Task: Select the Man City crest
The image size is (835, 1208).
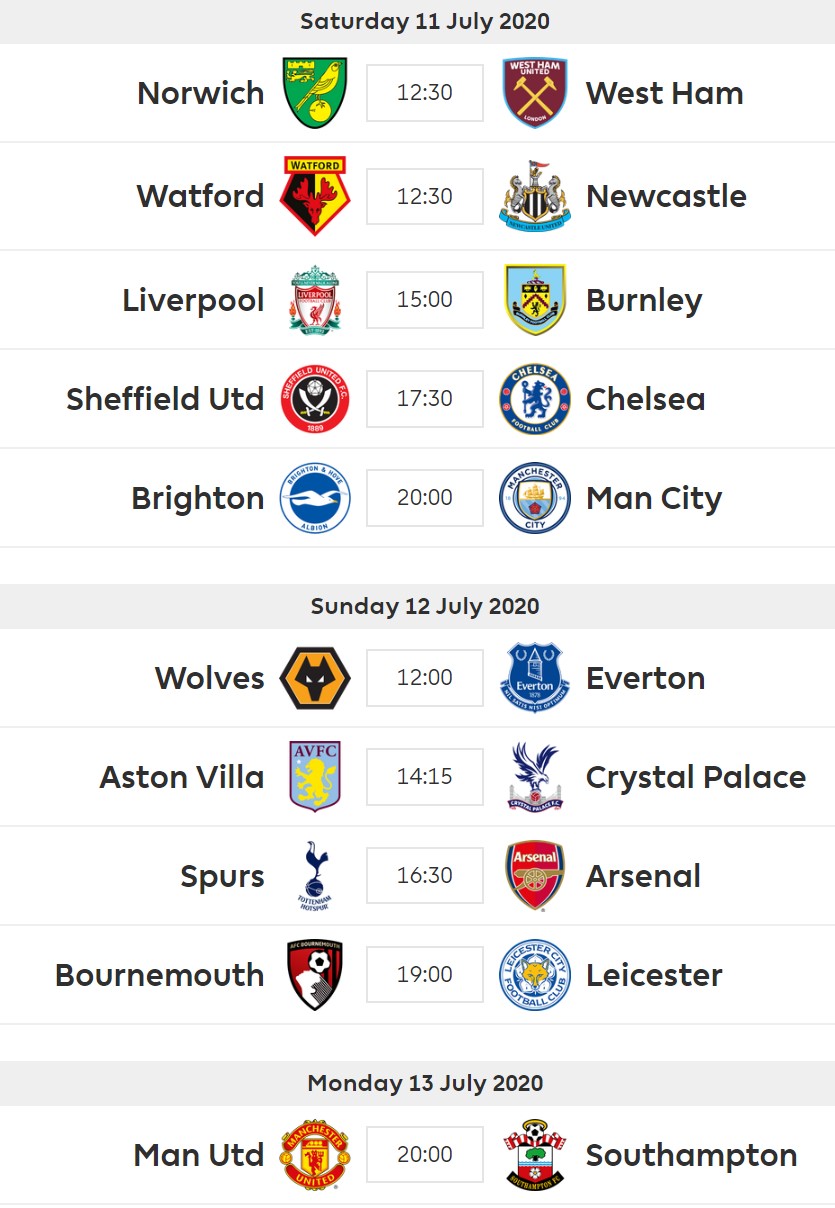Action: [x=535, y=497]
